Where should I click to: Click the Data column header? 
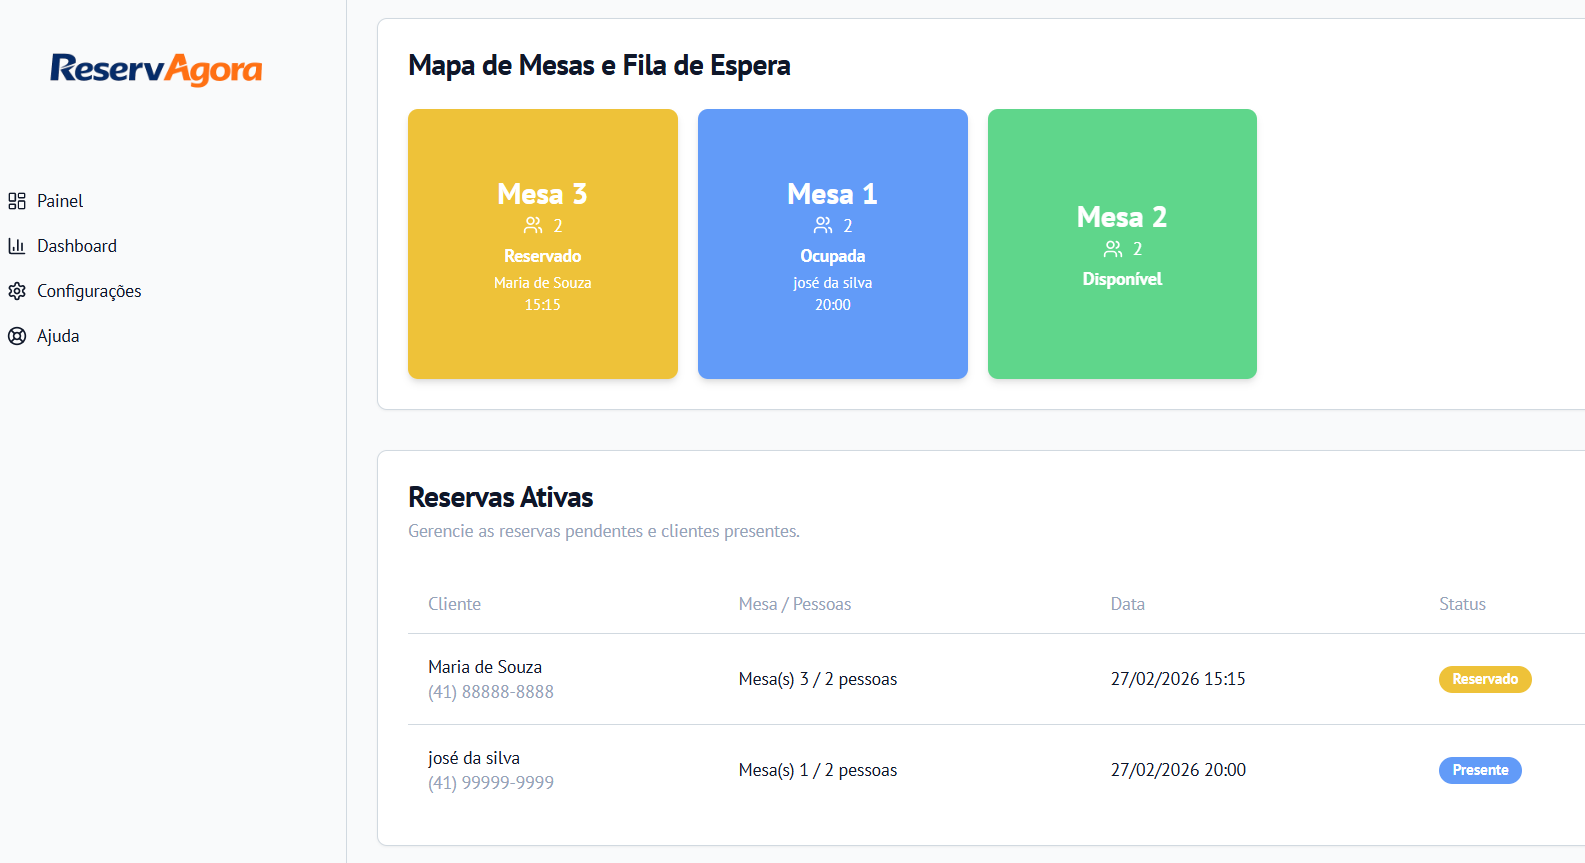tap(1127, 604)
